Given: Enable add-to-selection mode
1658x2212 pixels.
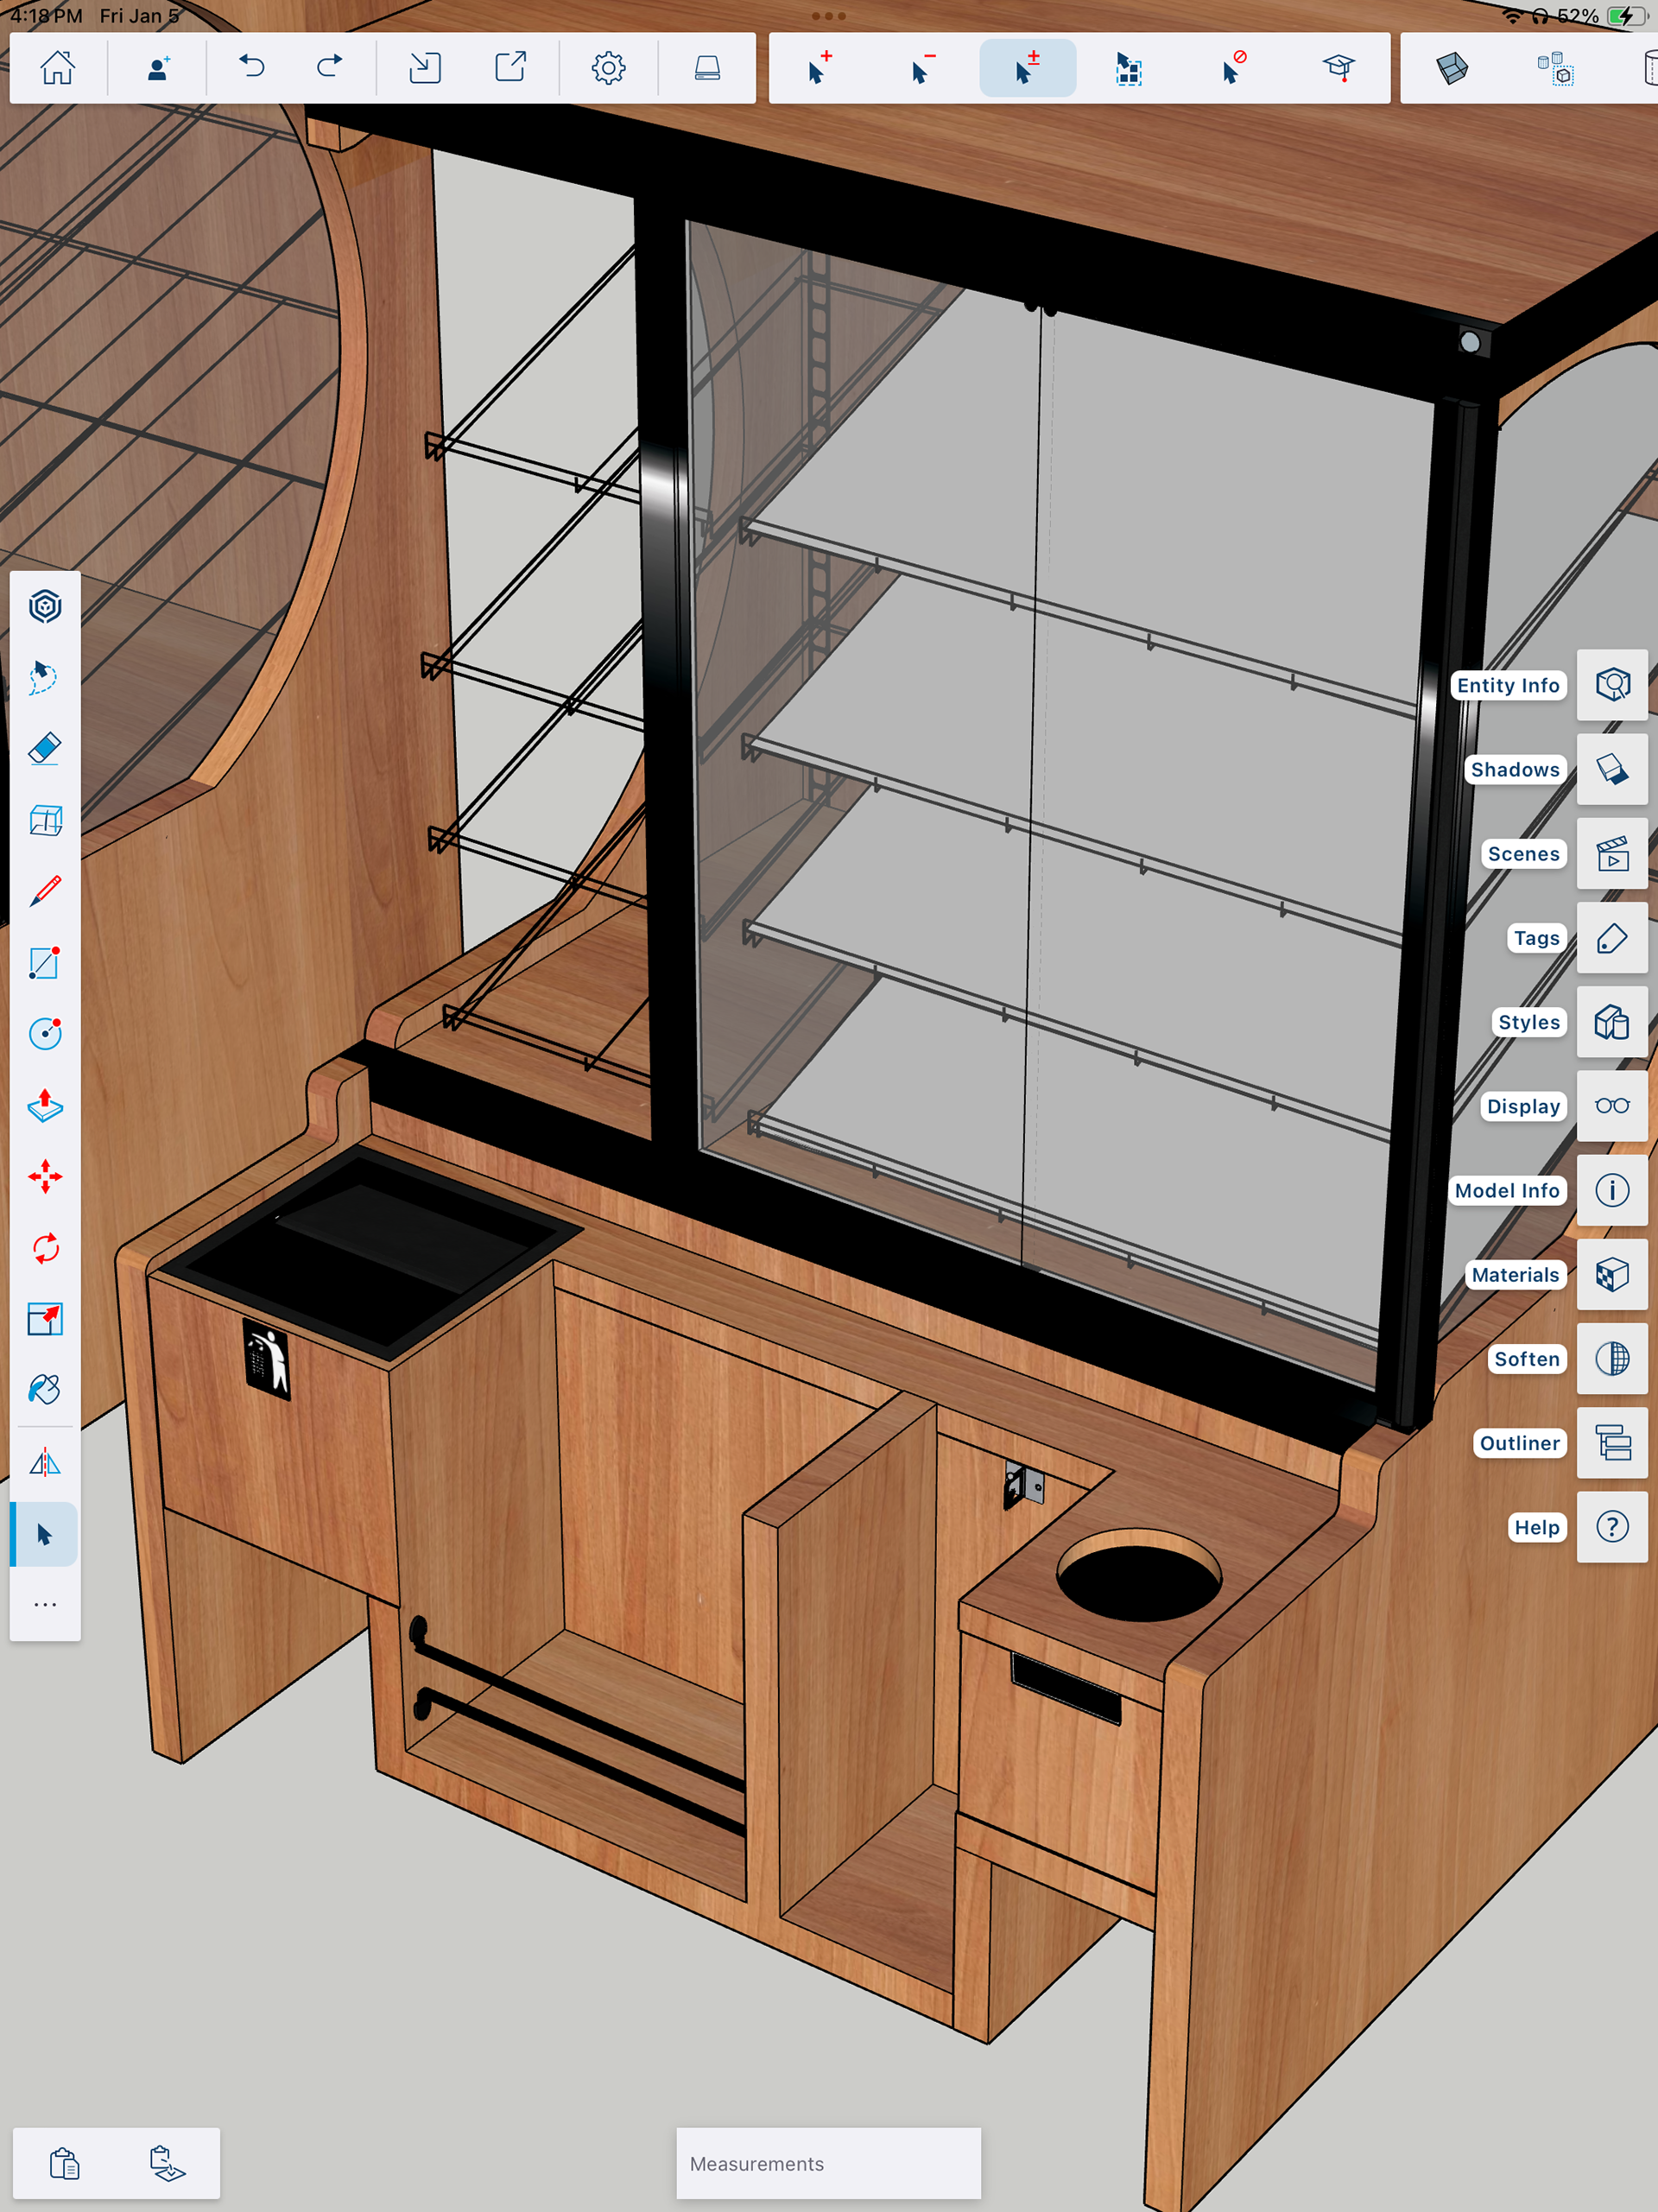Looking at the screenshot, I should pos(819,68).
